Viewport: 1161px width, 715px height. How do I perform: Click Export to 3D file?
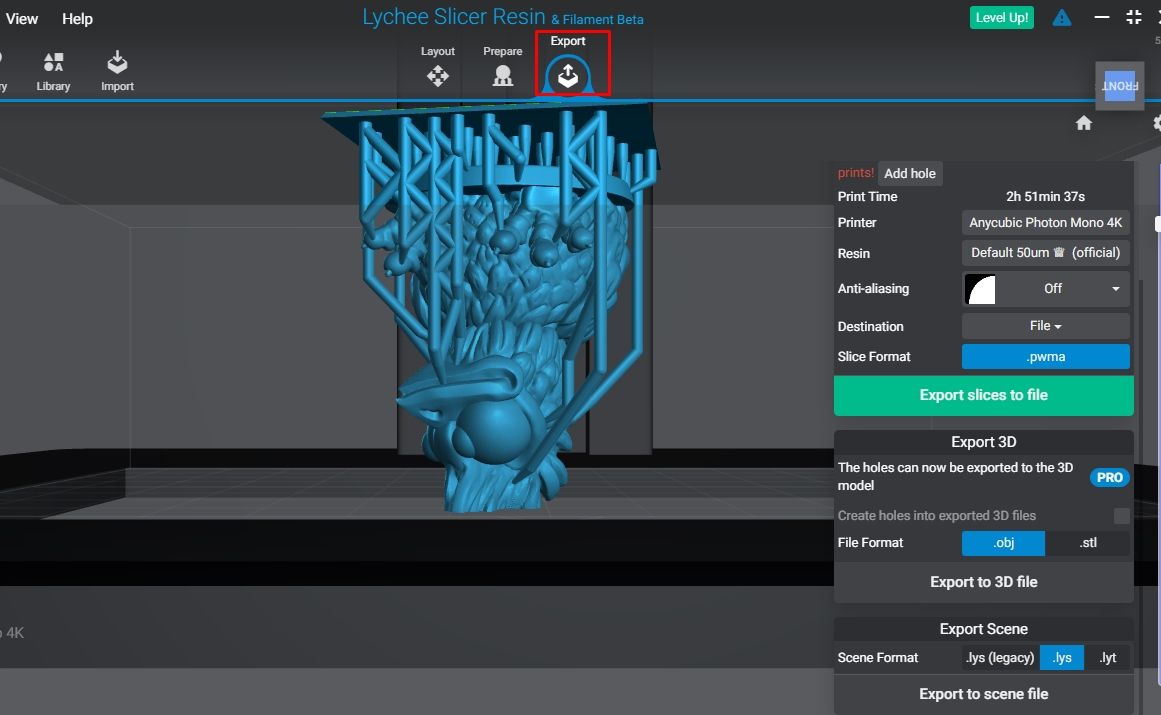coord(983,582)
